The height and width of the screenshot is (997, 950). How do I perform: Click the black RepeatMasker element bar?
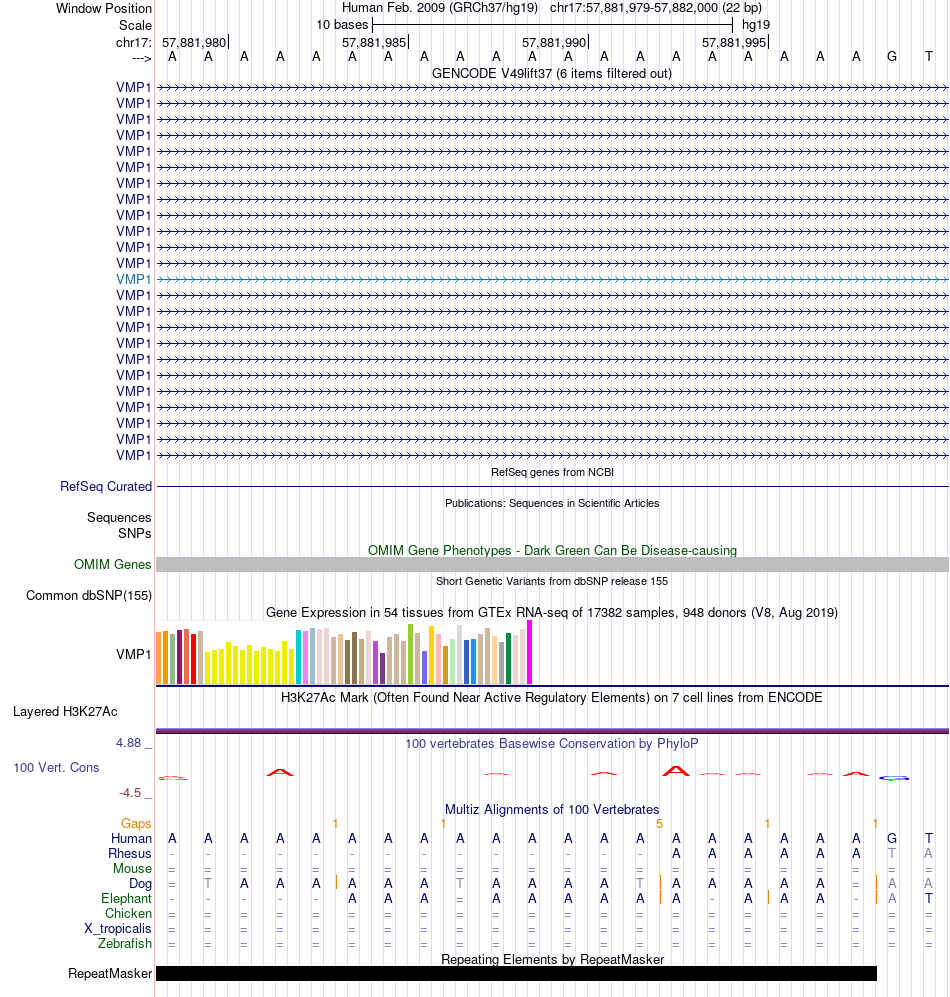click(x=516, y=973)
